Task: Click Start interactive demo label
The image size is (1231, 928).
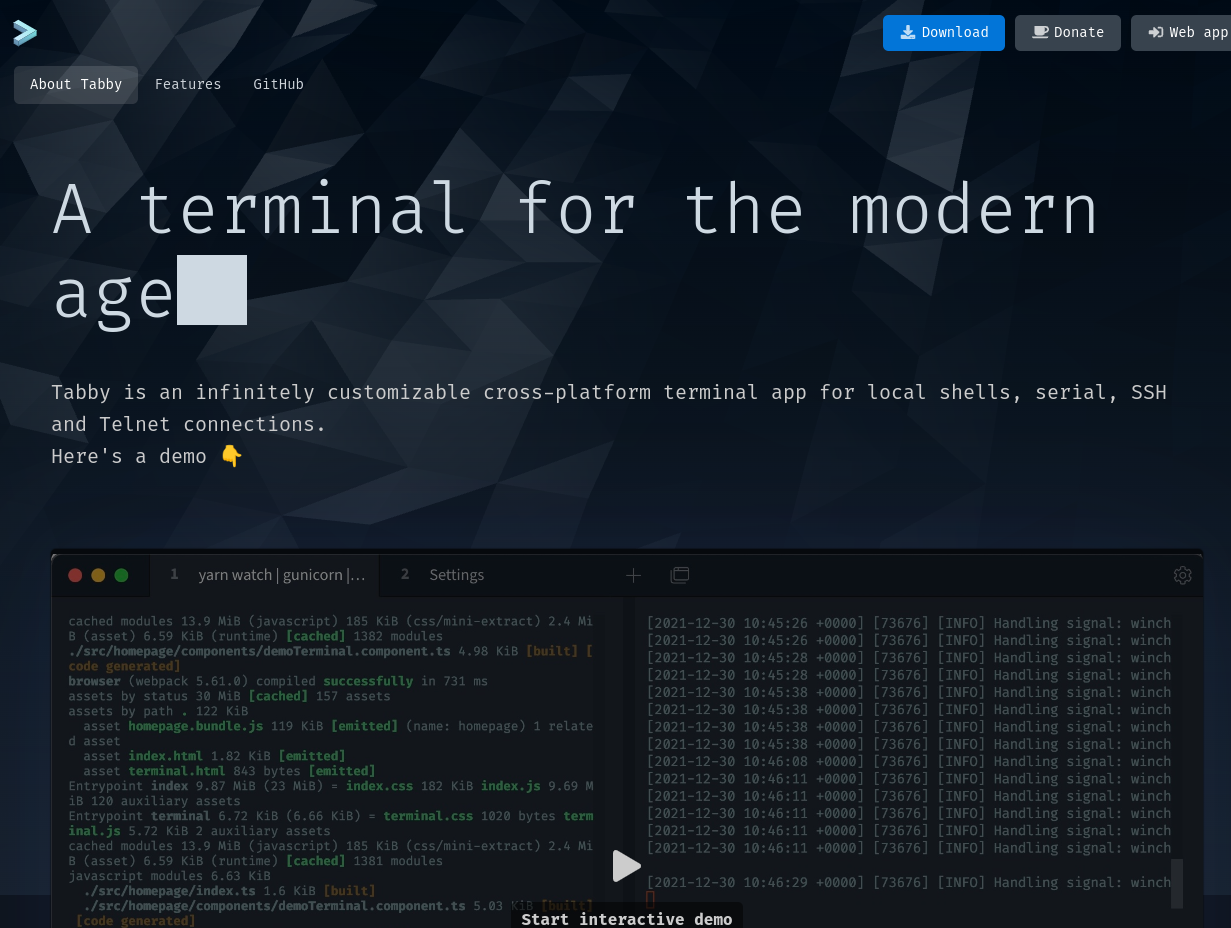Action: click(x=627, y=919)
